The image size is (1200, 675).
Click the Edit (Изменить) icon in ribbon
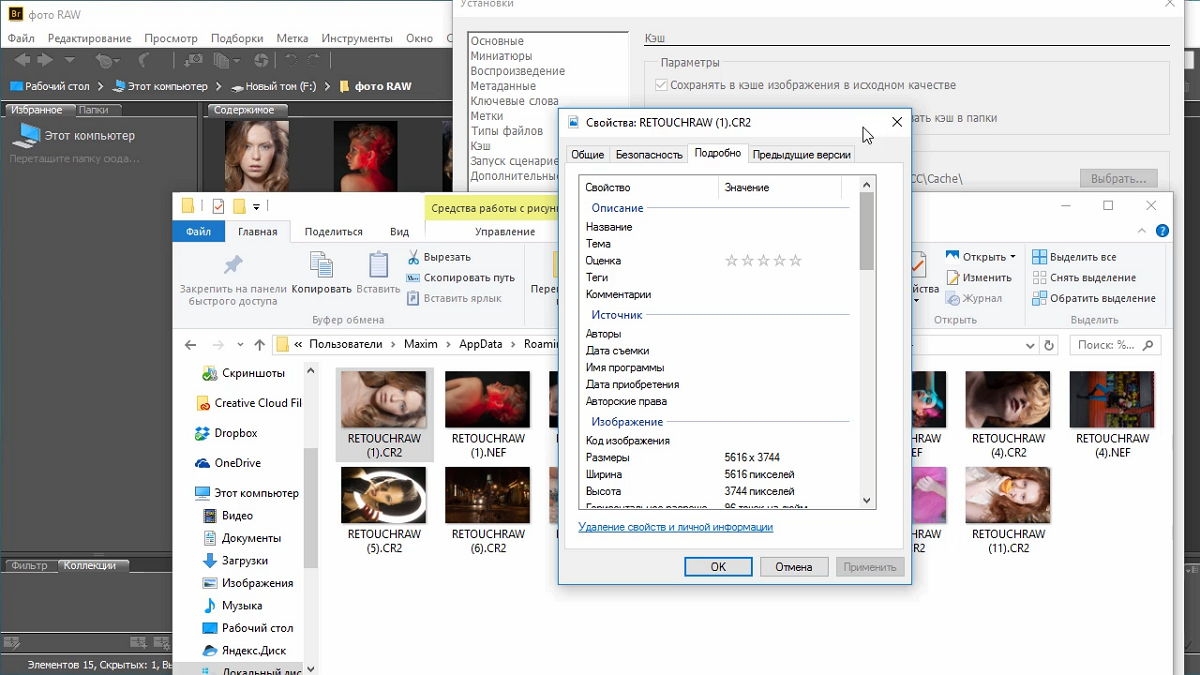pyautogui.click(x=953, y=278)
